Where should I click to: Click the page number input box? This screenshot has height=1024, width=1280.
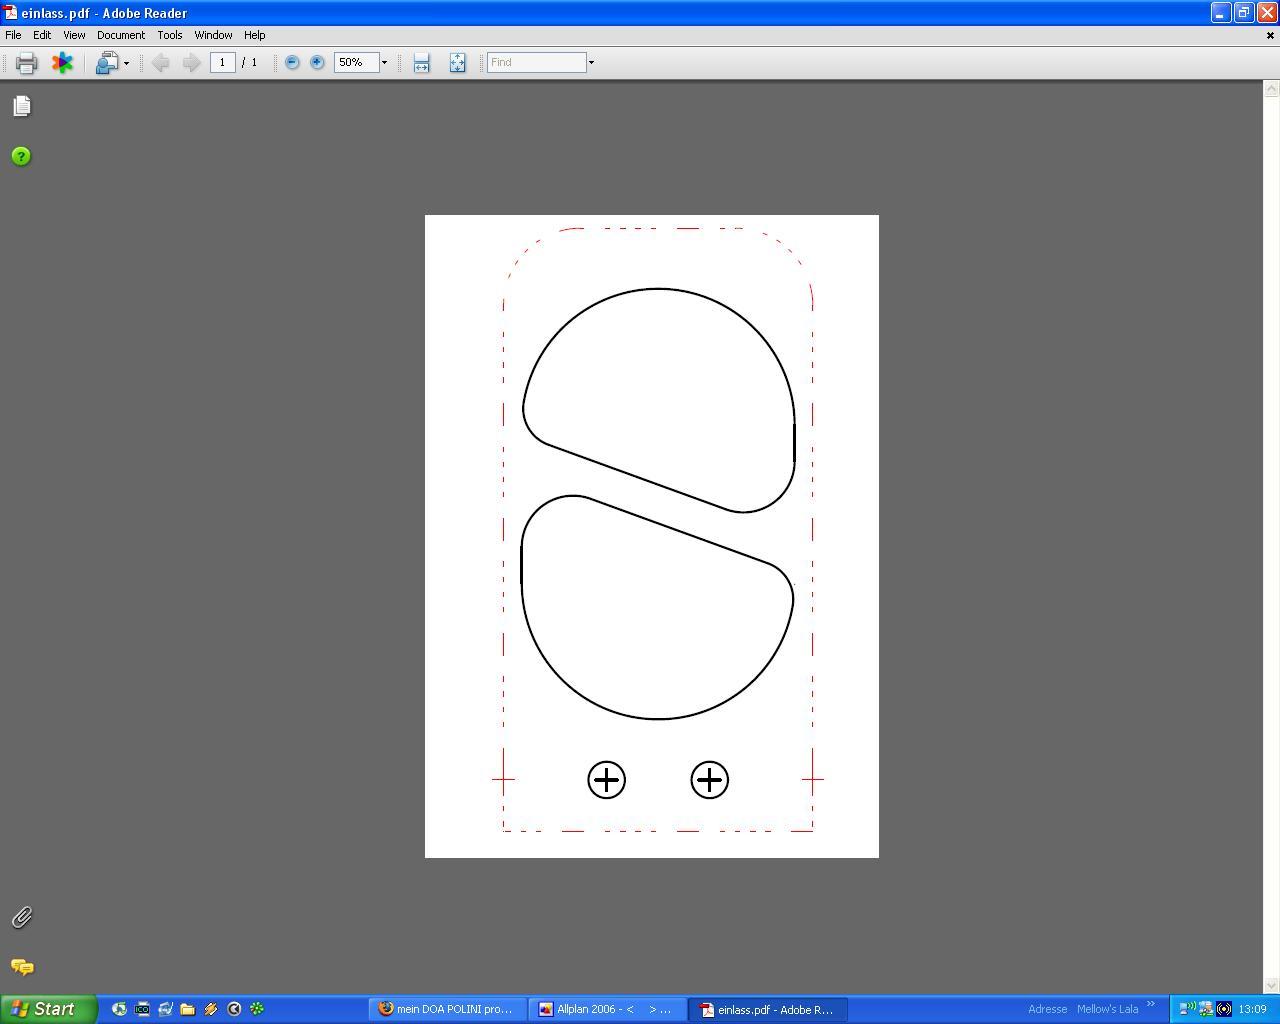[x=222, y=63]
